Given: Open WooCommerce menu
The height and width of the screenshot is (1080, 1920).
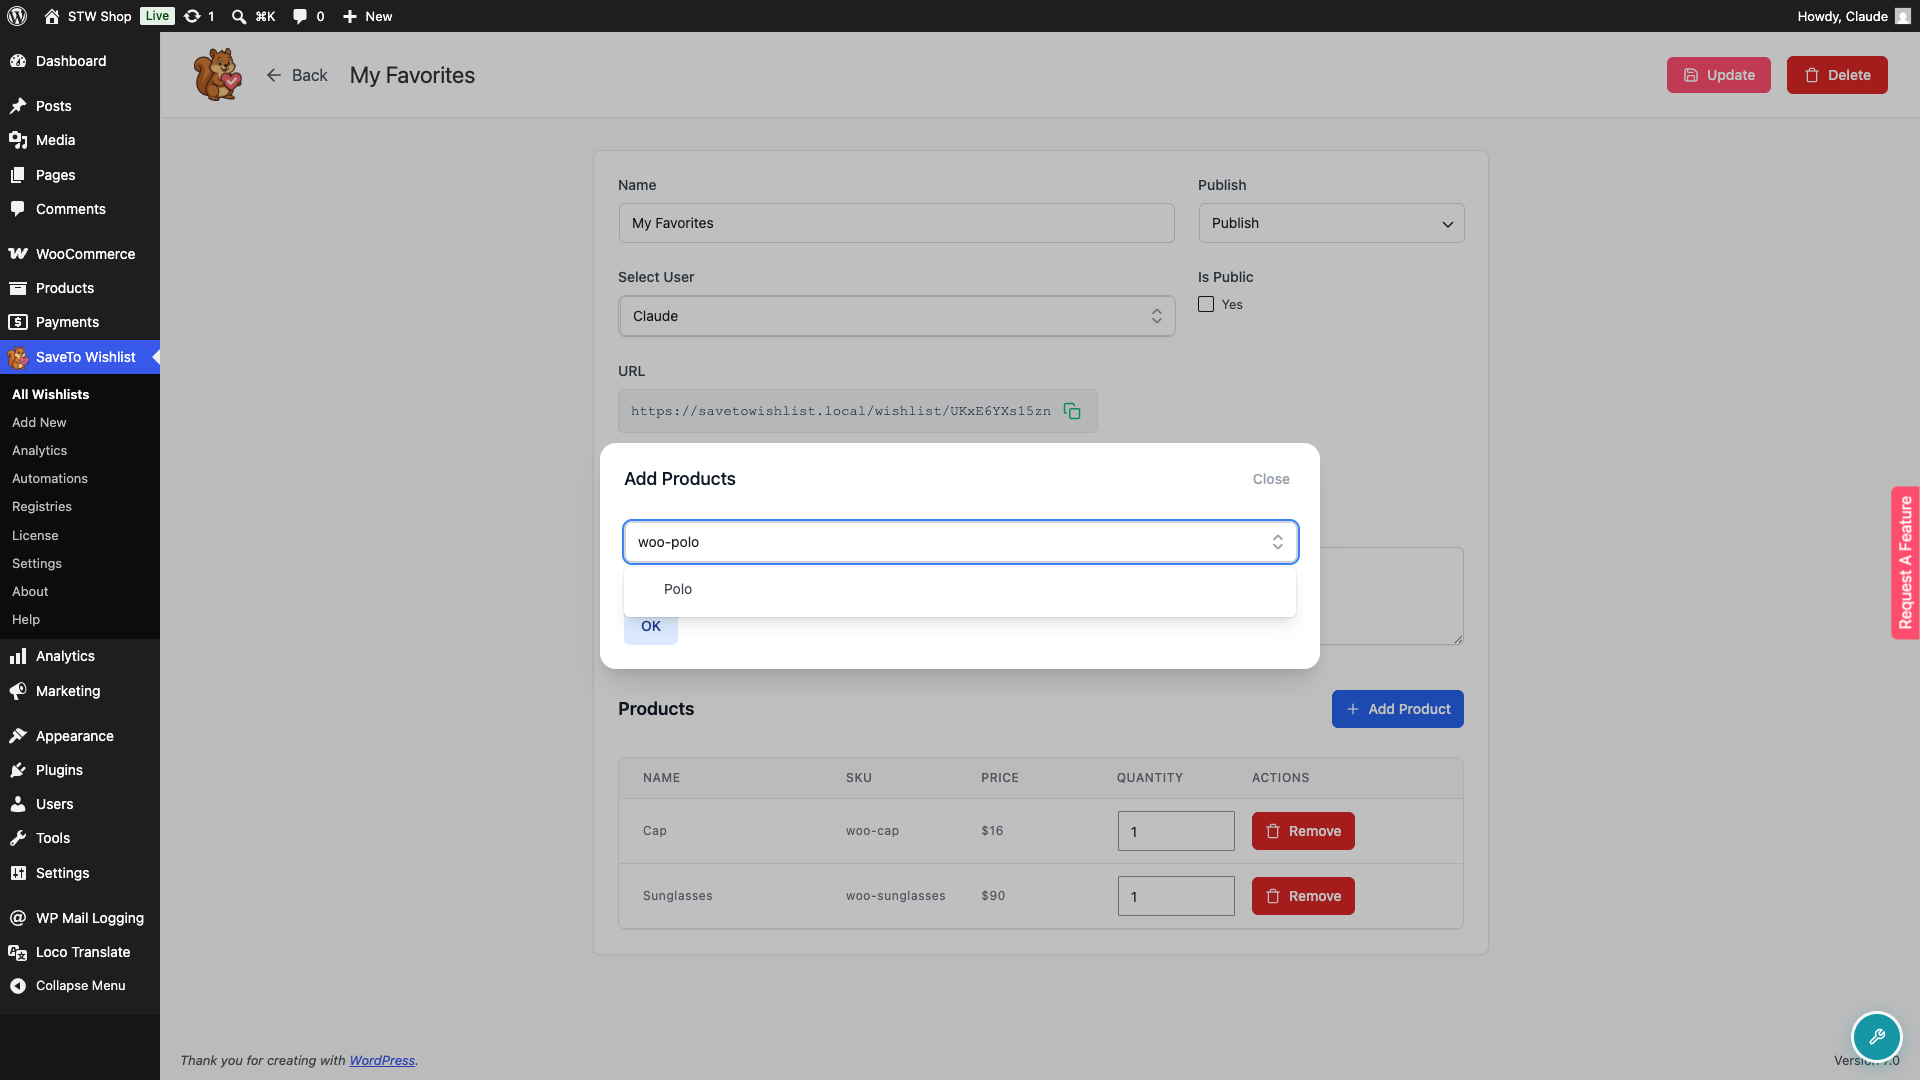Looking at the screenshot, I should tap(80, 254).
